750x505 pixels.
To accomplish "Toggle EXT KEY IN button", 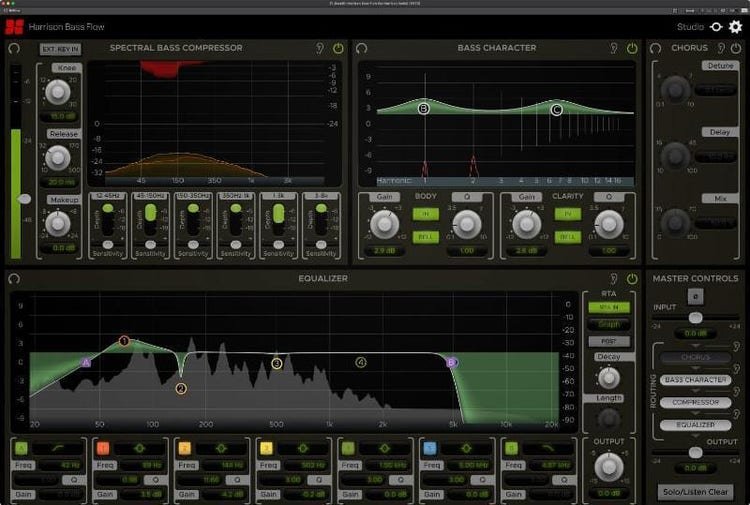I will (60, 49).
